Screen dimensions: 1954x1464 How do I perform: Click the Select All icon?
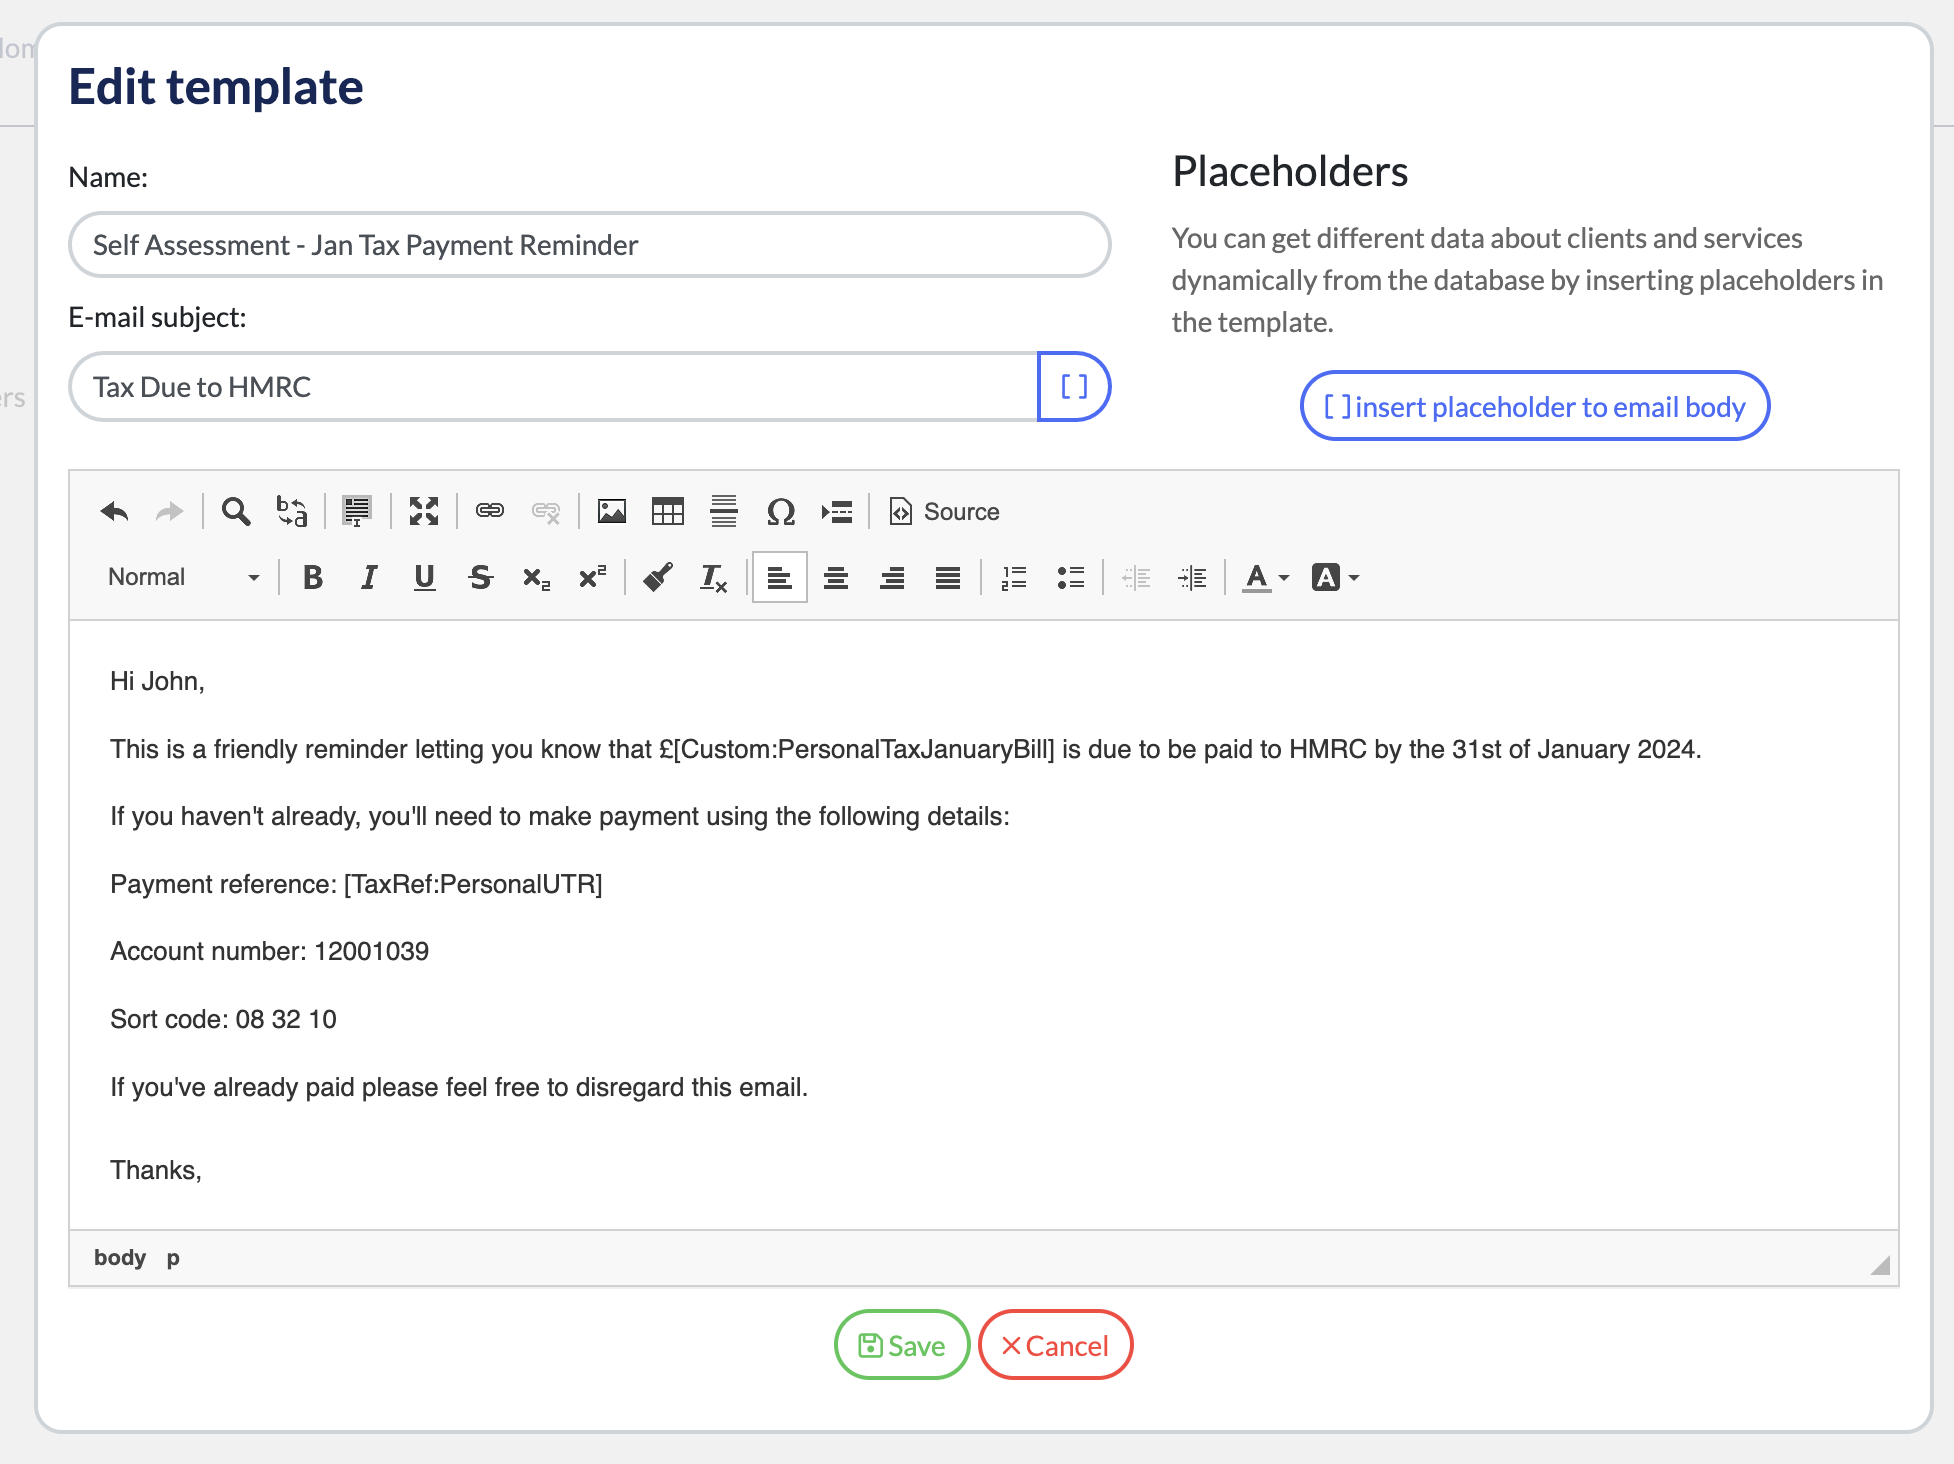pos(357,512)
